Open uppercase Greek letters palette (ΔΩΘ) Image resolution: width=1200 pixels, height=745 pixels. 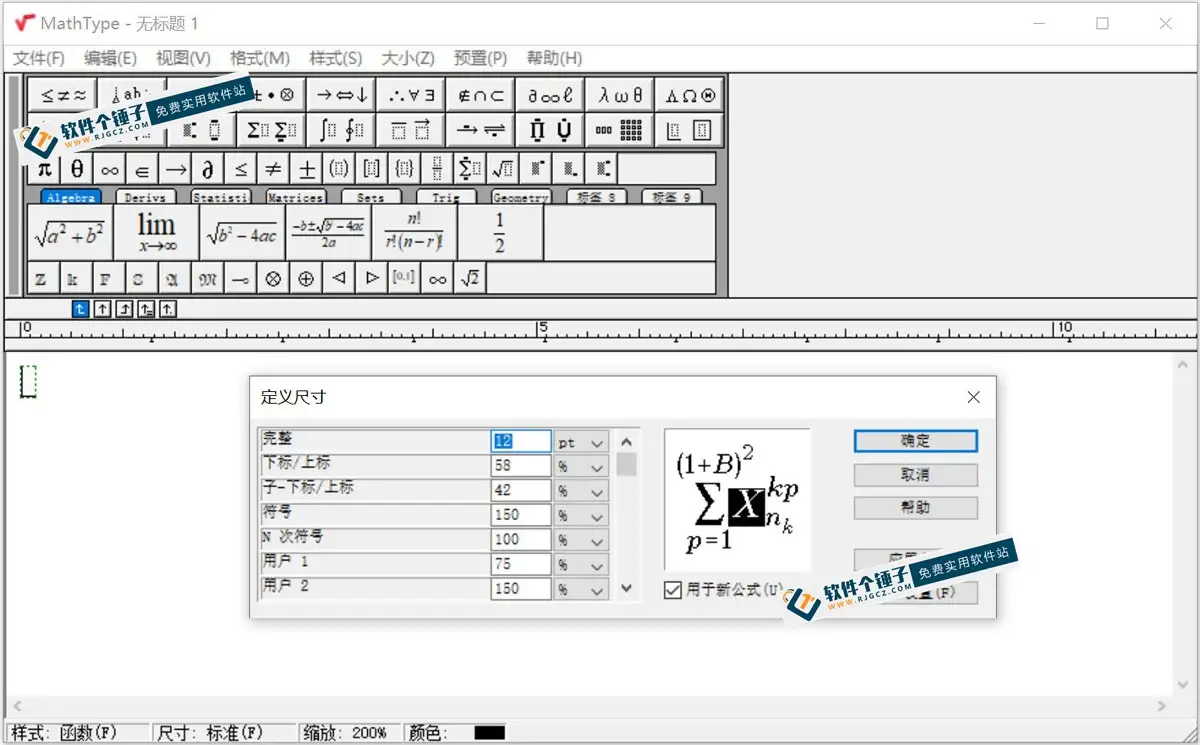click(x=689, y=95)
